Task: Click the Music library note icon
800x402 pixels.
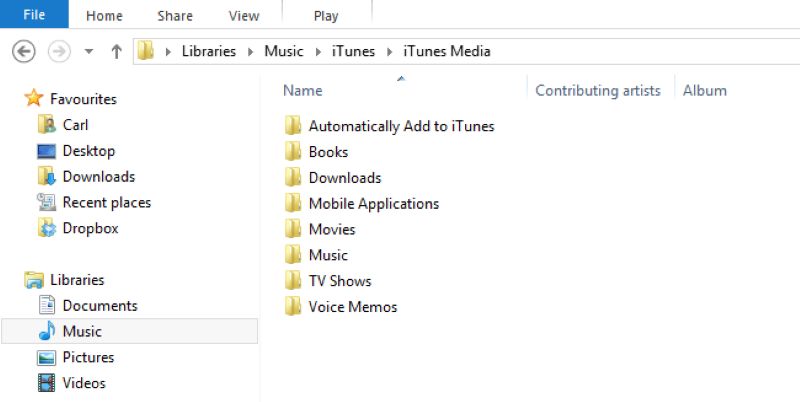Action: (46, 331)
